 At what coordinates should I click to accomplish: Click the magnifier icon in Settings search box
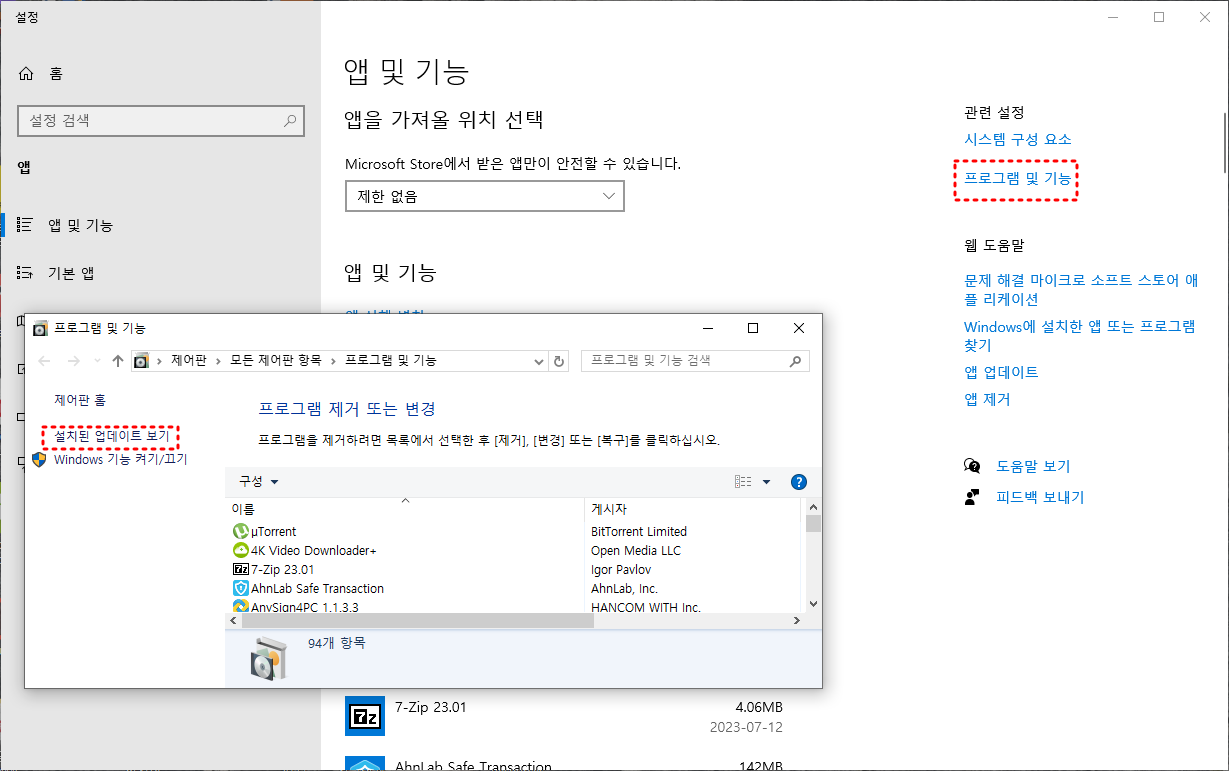pos(290,121)
